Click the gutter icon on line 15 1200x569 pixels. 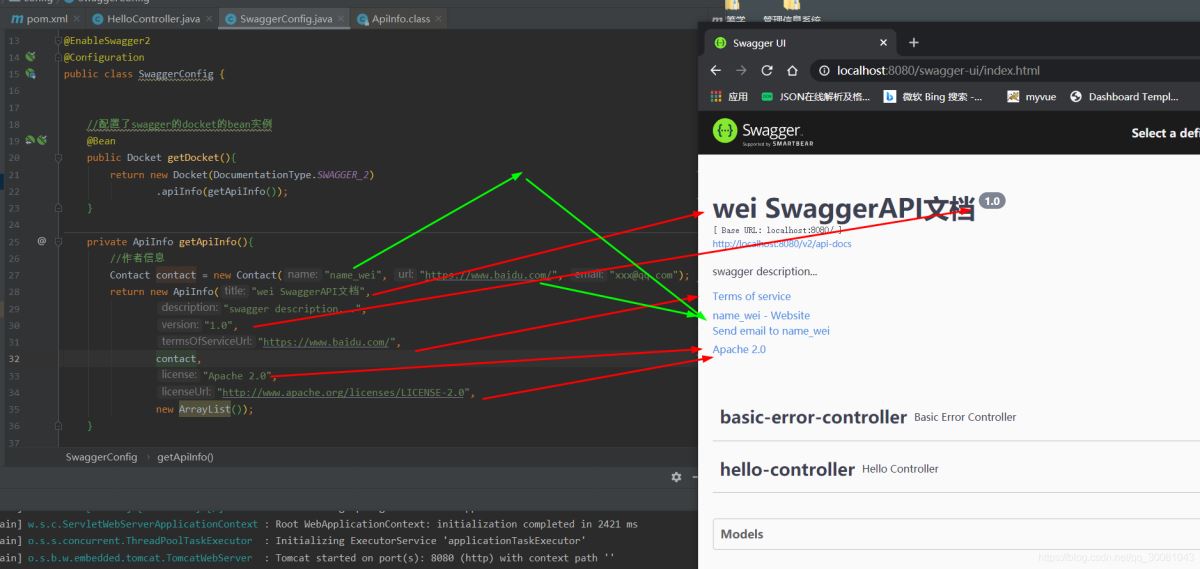[x=30, y=74]
